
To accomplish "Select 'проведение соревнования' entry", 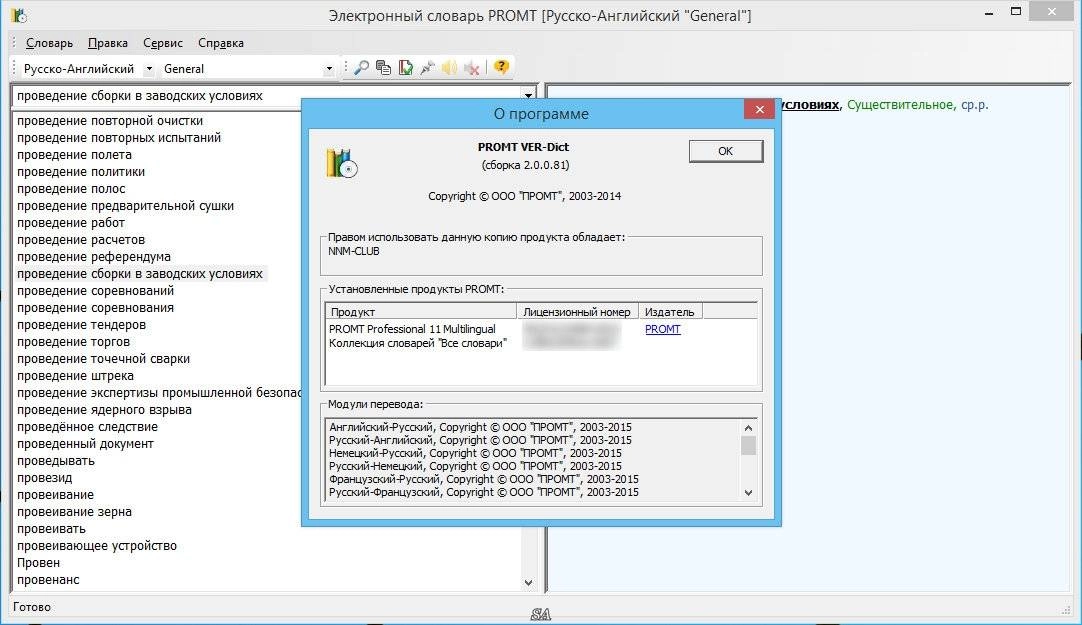I will [95, 308].
